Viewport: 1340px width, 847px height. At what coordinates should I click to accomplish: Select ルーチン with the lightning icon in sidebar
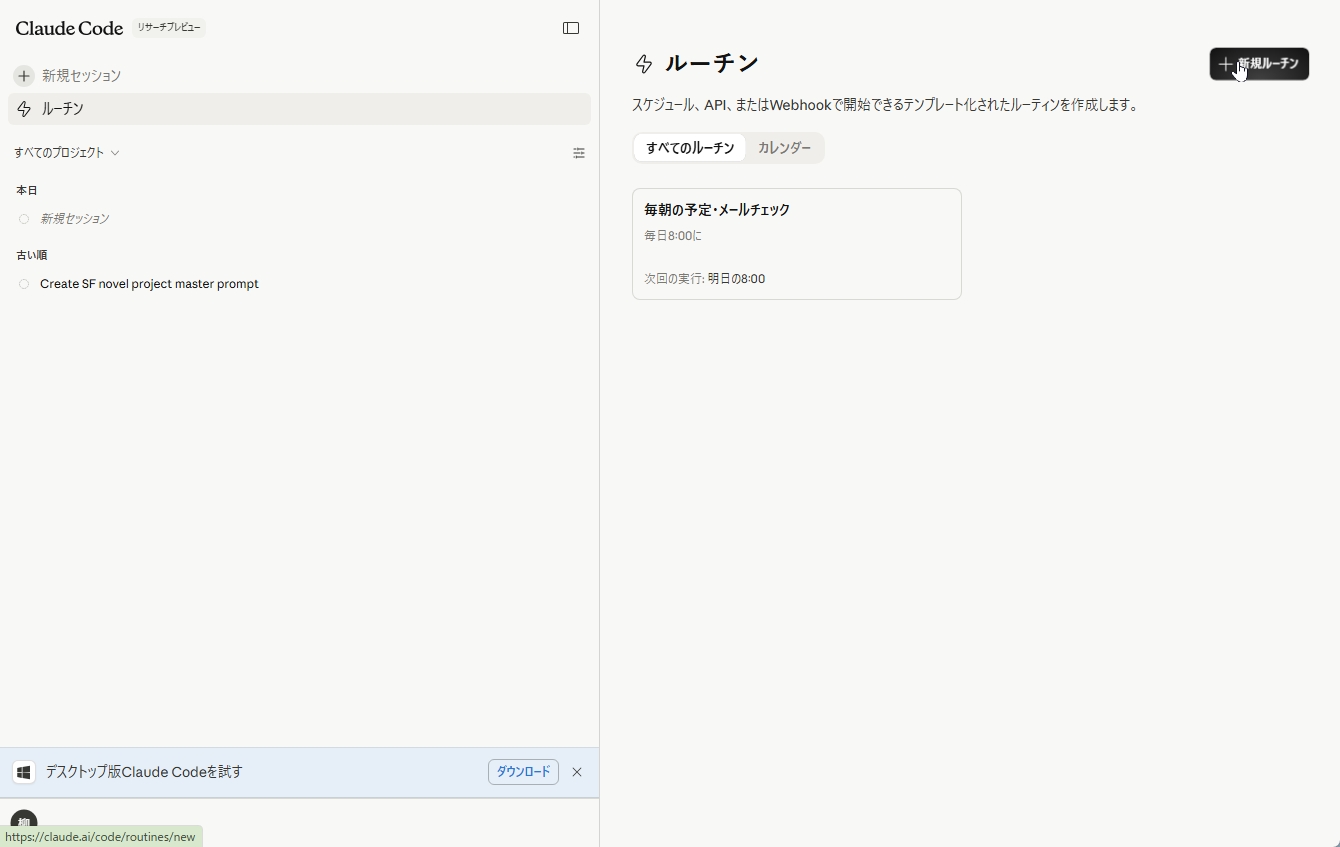[x=62, y=109]
